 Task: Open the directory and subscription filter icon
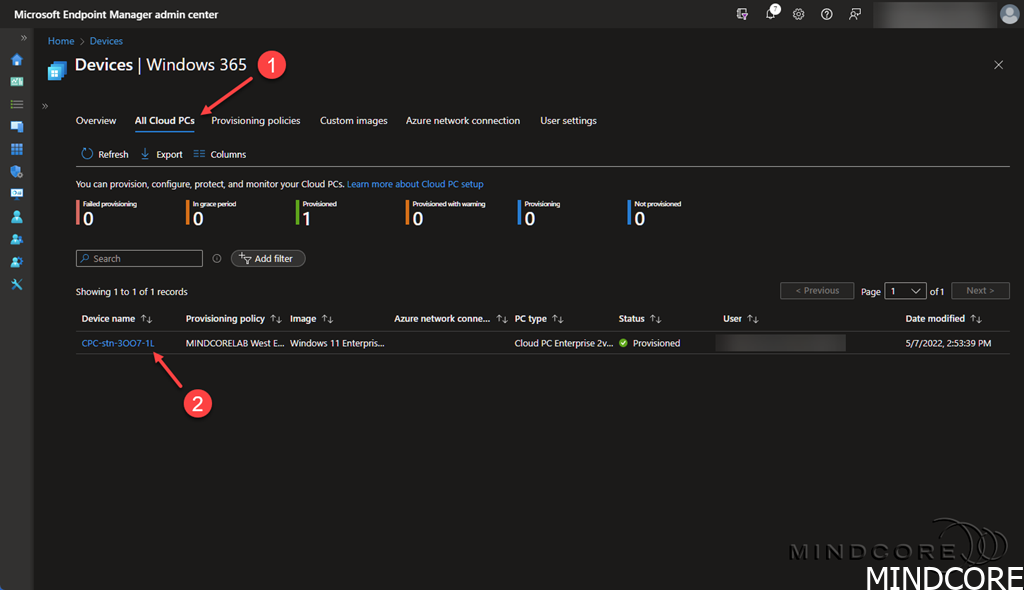pos(742,14)
